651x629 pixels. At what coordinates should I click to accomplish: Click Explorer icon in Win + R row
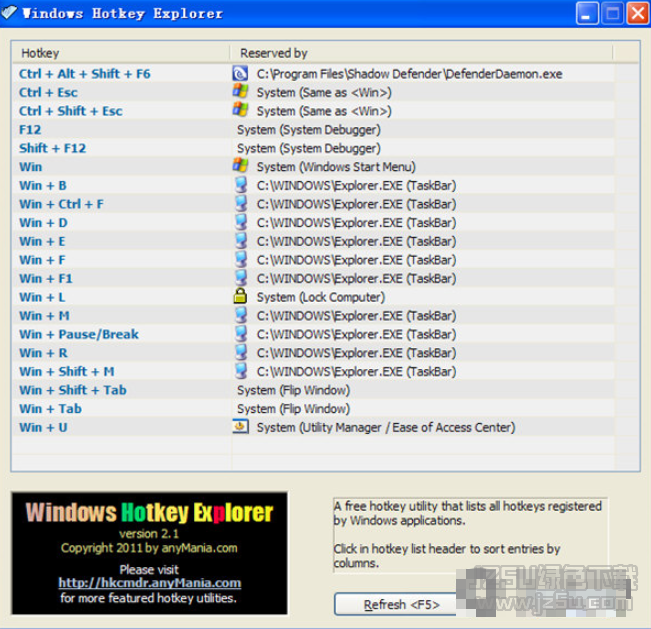241,352
